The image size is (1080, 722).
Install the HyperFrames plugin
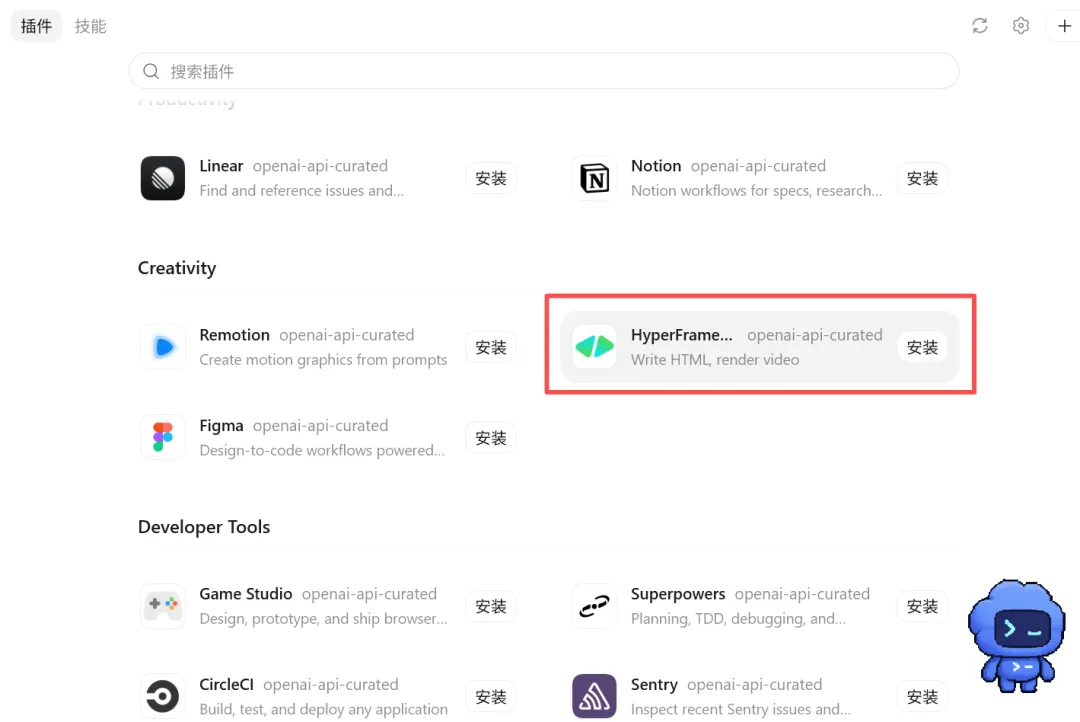click(922, 347)
